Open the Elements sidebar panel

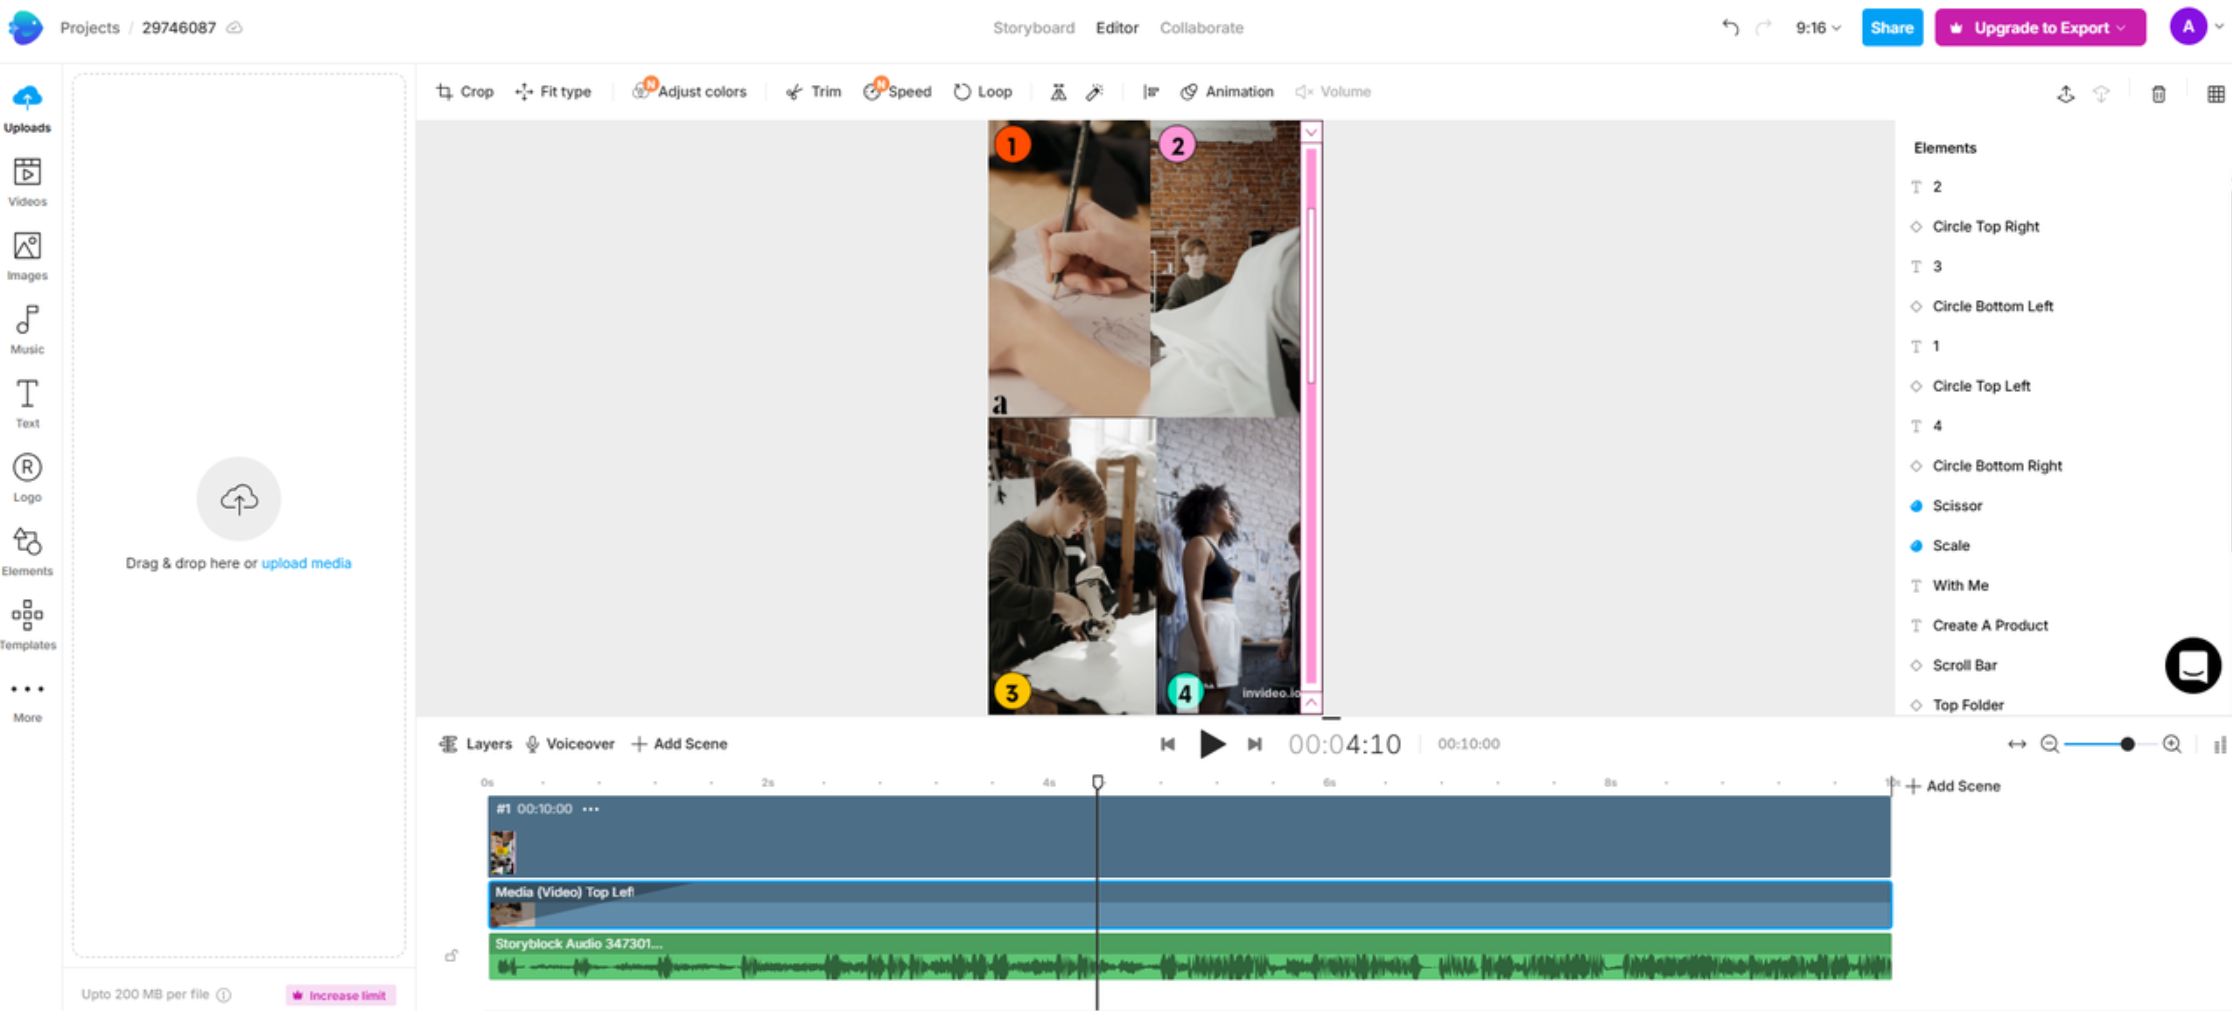tap(27, 552)
